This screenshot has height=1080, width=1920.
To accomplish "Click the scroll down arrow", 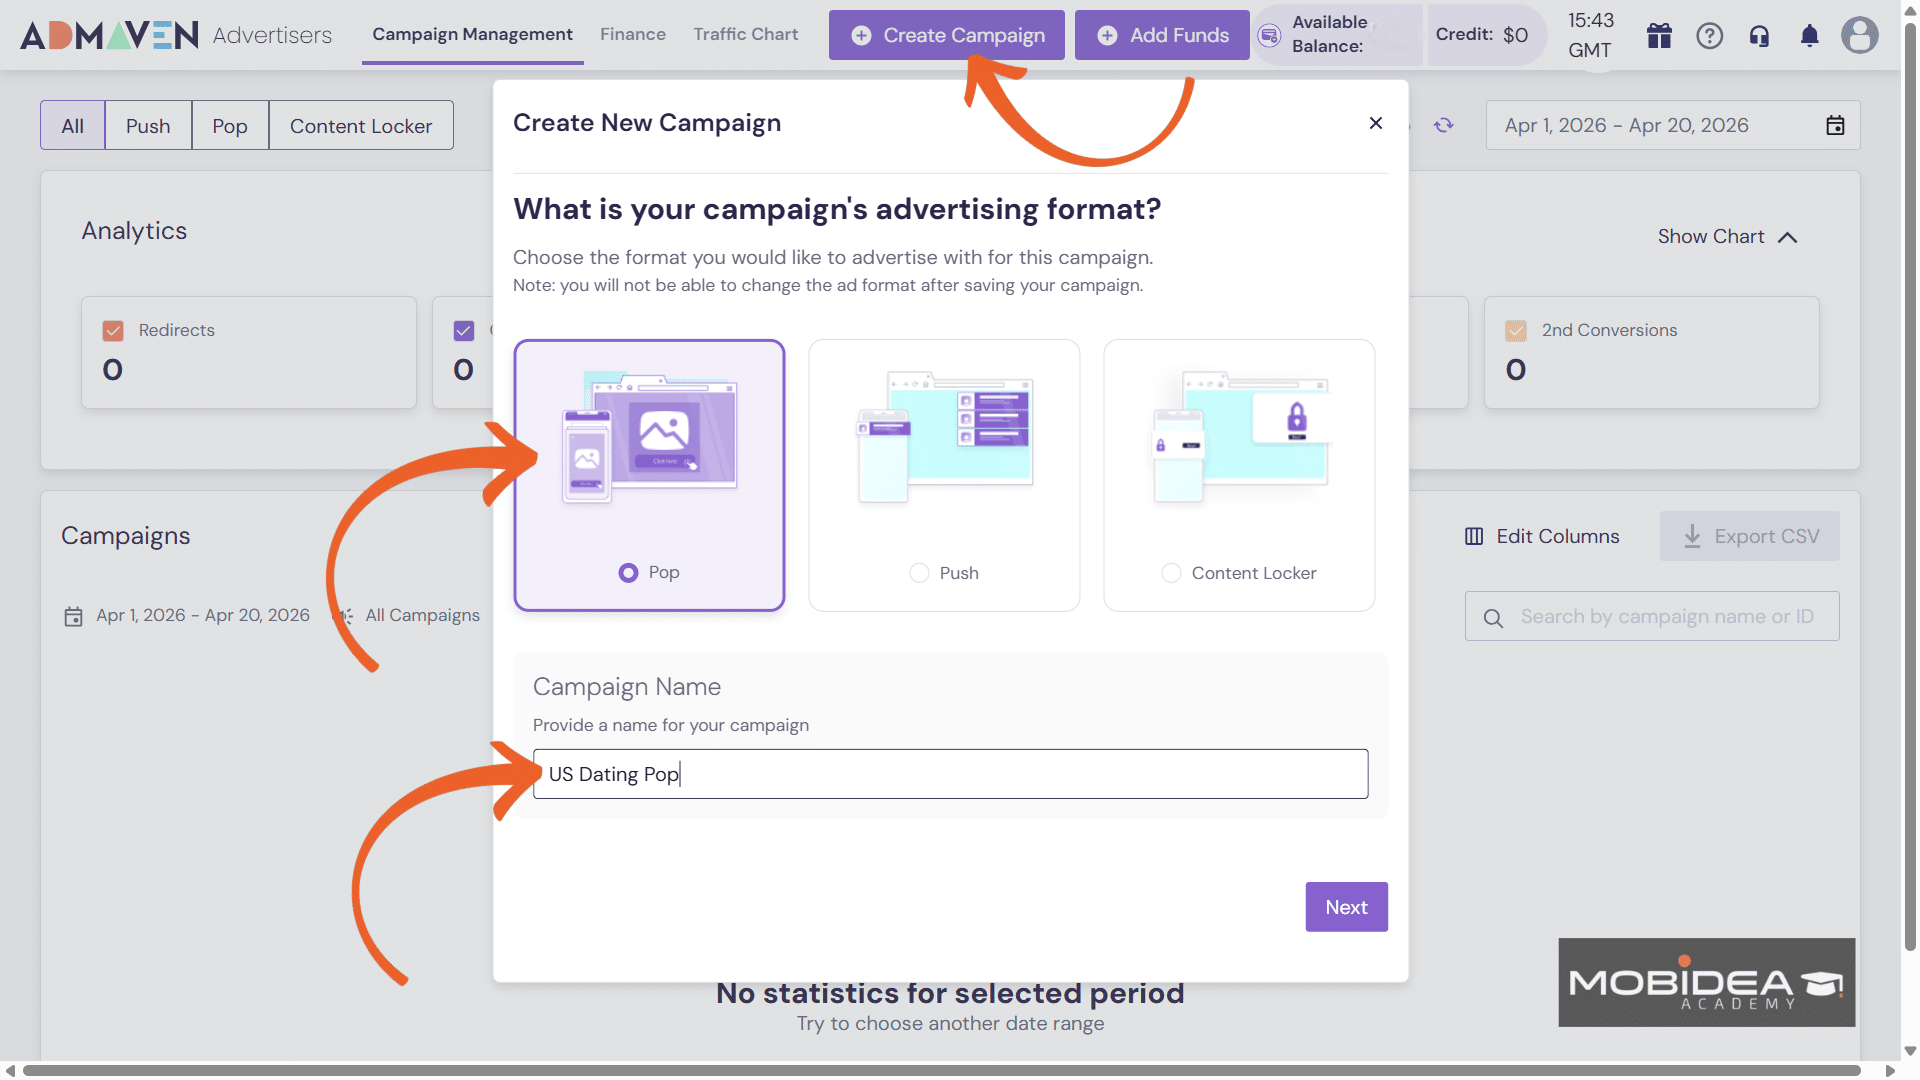I will (1910, 1051).
